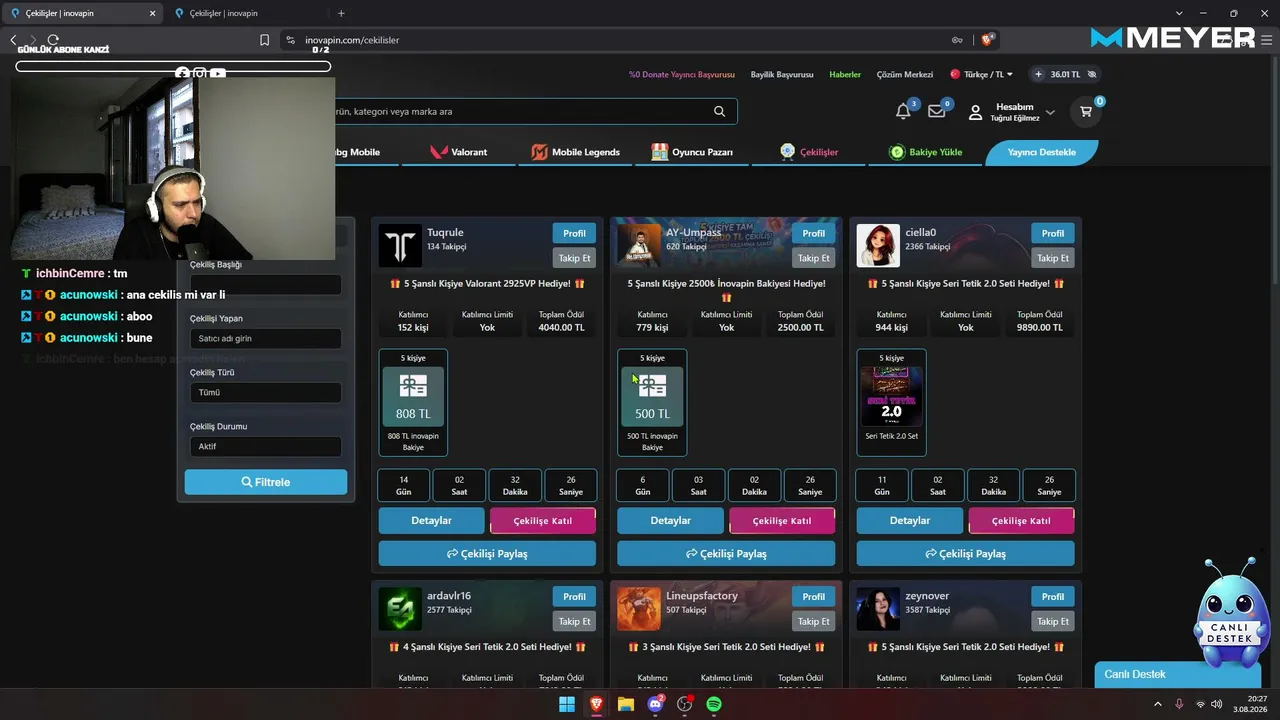Click the plus icon to add balance
Image resolution: width=1280 pixels, height=720 pixels.
point(1038,74)
